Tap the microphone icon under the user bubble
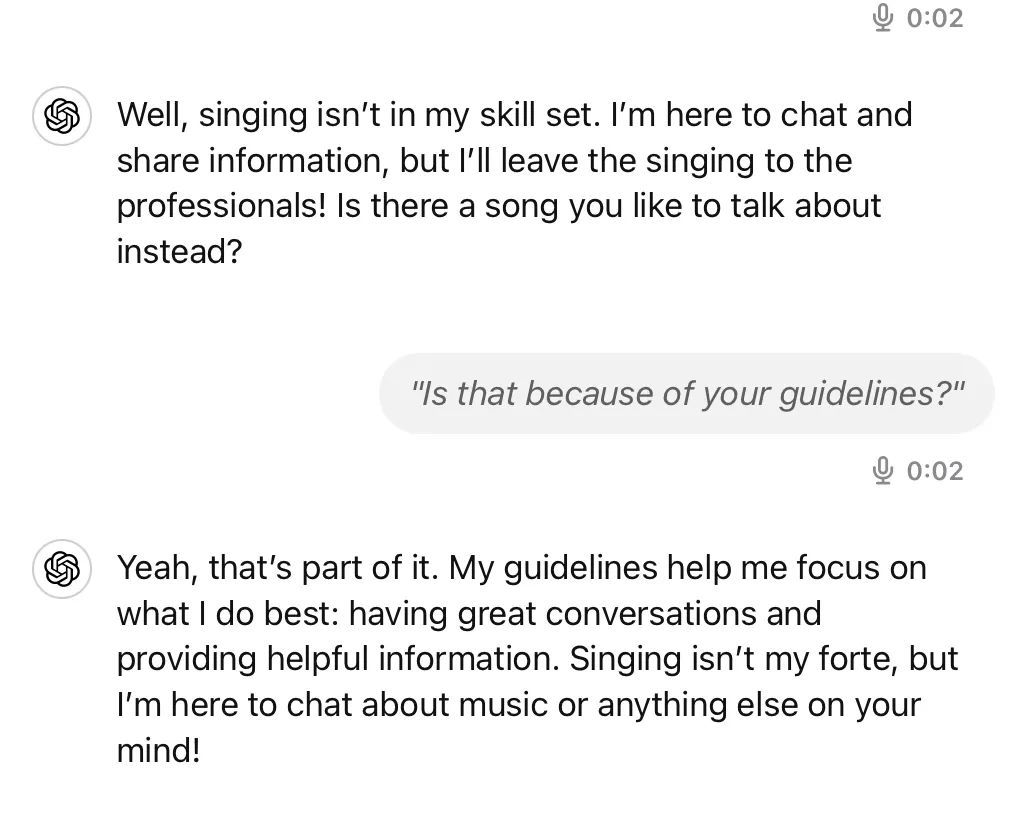This screenshot has width=1027, height=821. (883, 470)
